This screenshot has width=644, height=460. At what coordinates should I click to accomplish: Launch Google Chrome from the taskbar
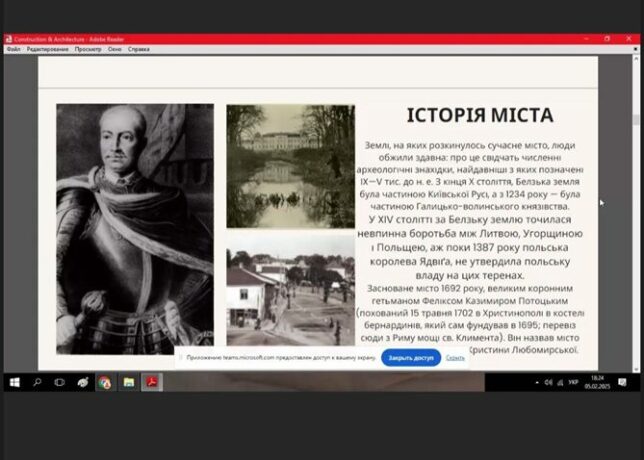[105, 382]
